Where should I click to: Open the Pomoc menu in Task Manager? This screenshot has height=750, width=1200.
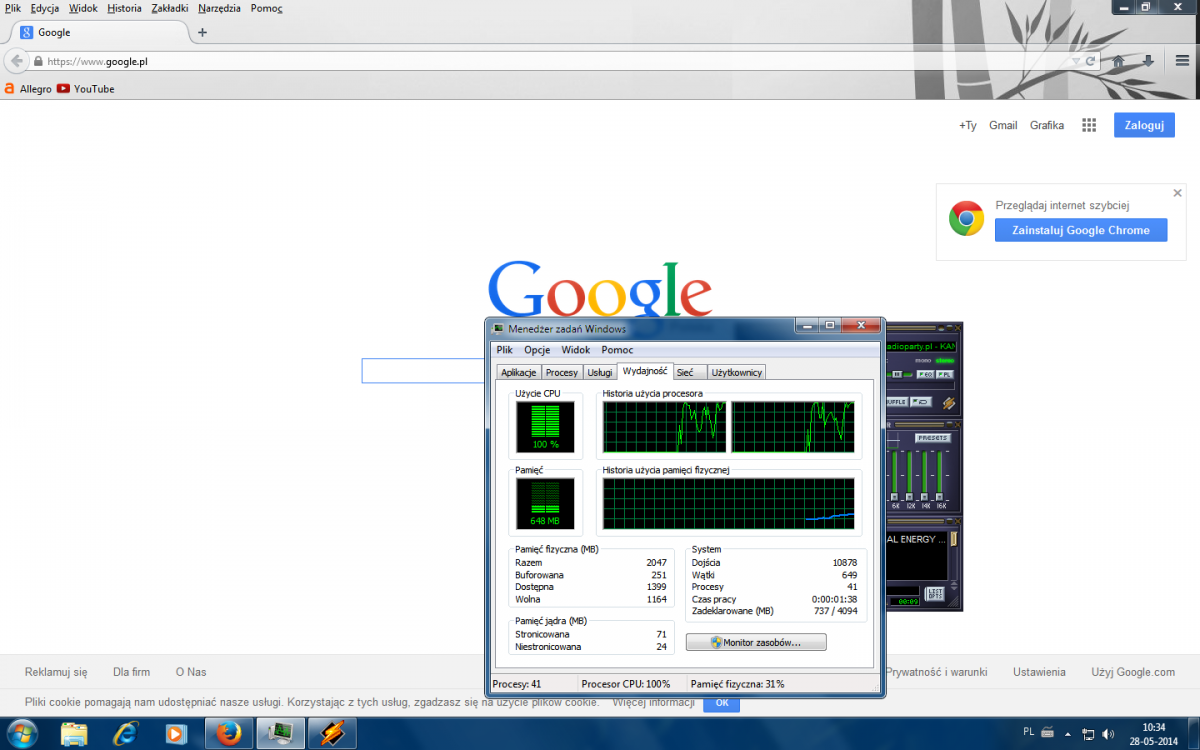point(617,350)
